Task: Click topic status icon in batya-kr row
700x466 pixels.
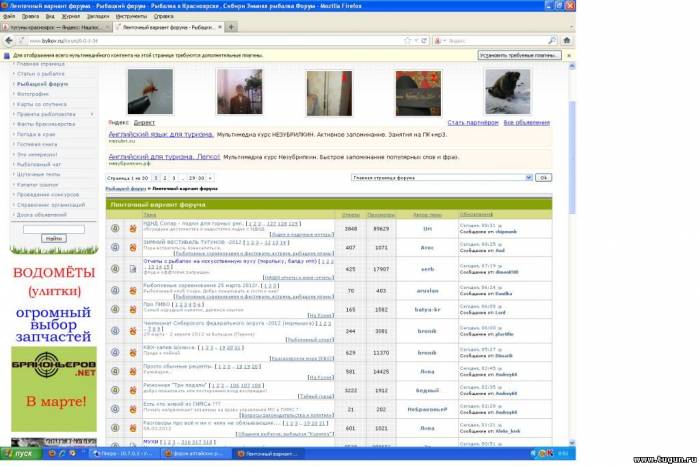Action: 115,309
